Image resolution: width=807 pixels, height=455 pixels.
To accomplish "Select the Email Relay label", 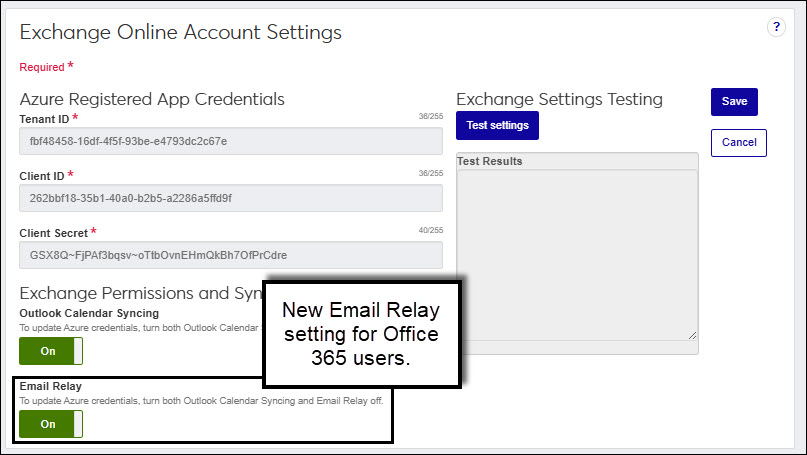I will tap(50, 386).
